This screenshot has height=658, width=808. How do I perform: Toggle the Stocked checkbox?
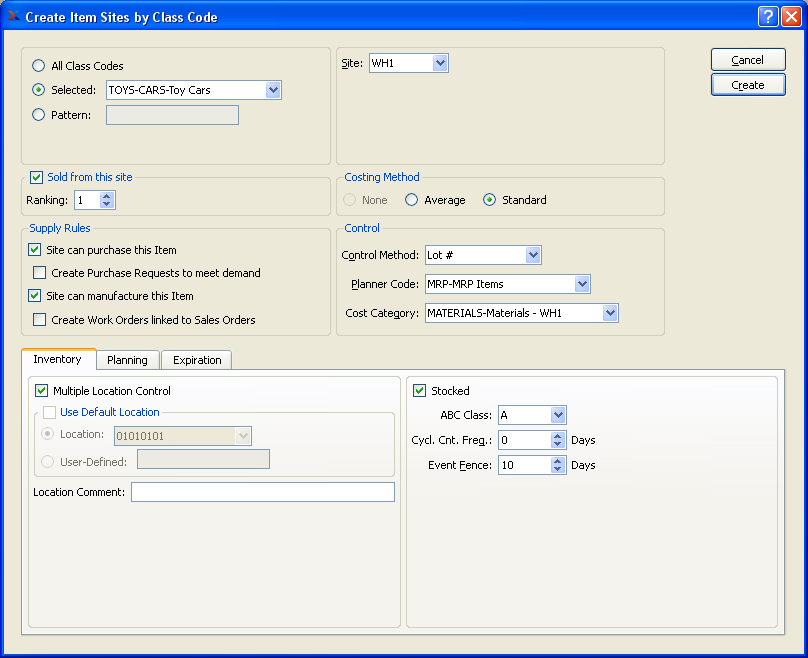tap(420, 391)
